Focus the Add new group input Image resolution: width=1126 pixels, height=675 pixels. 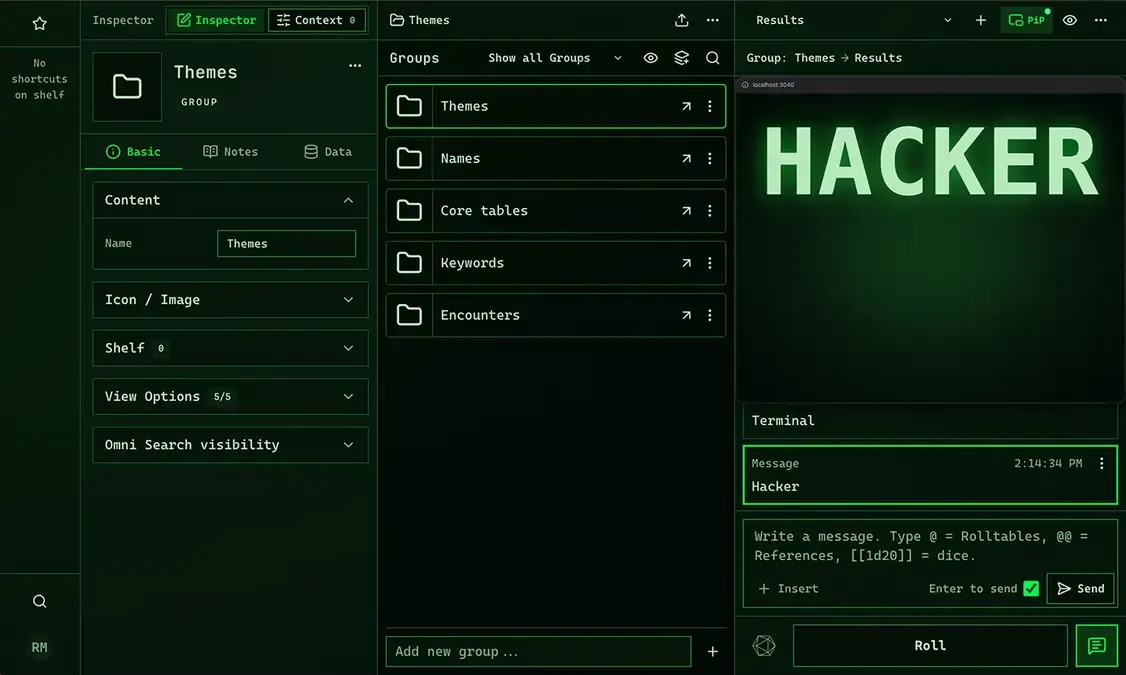[539, 651]
